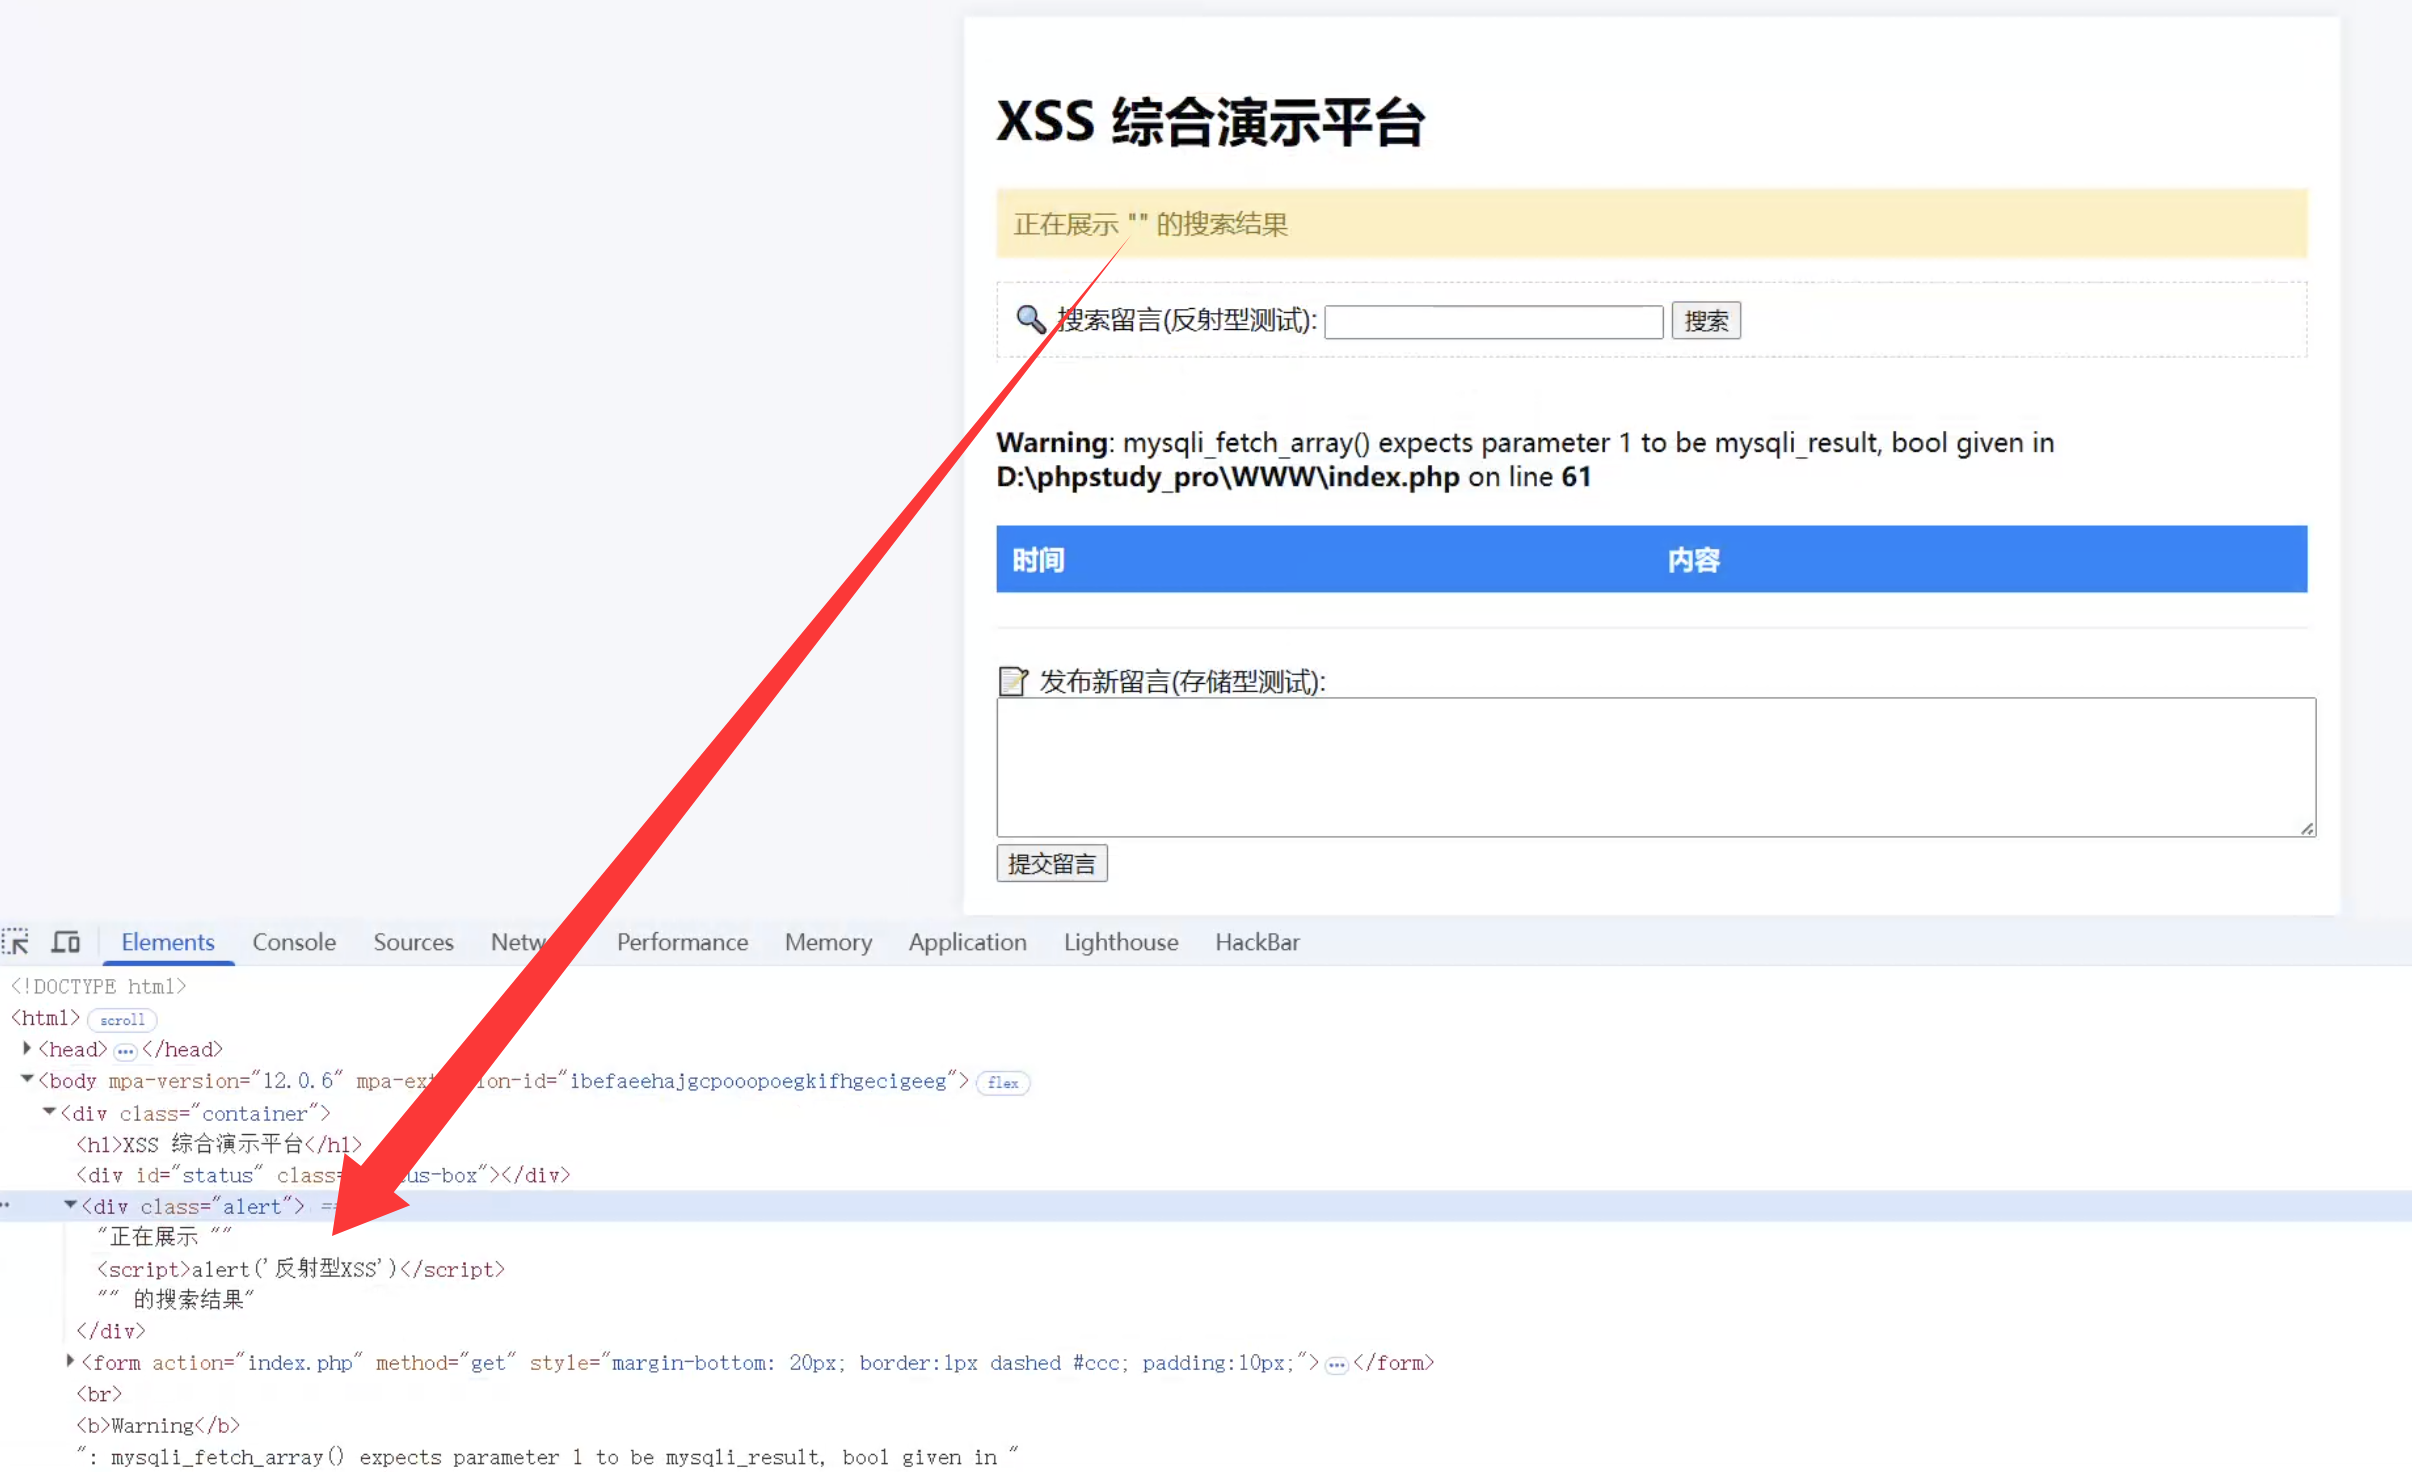Screen dimensions: 2412x1472
Task: Click the form's method "get" attribute value
Action: 488,1363
